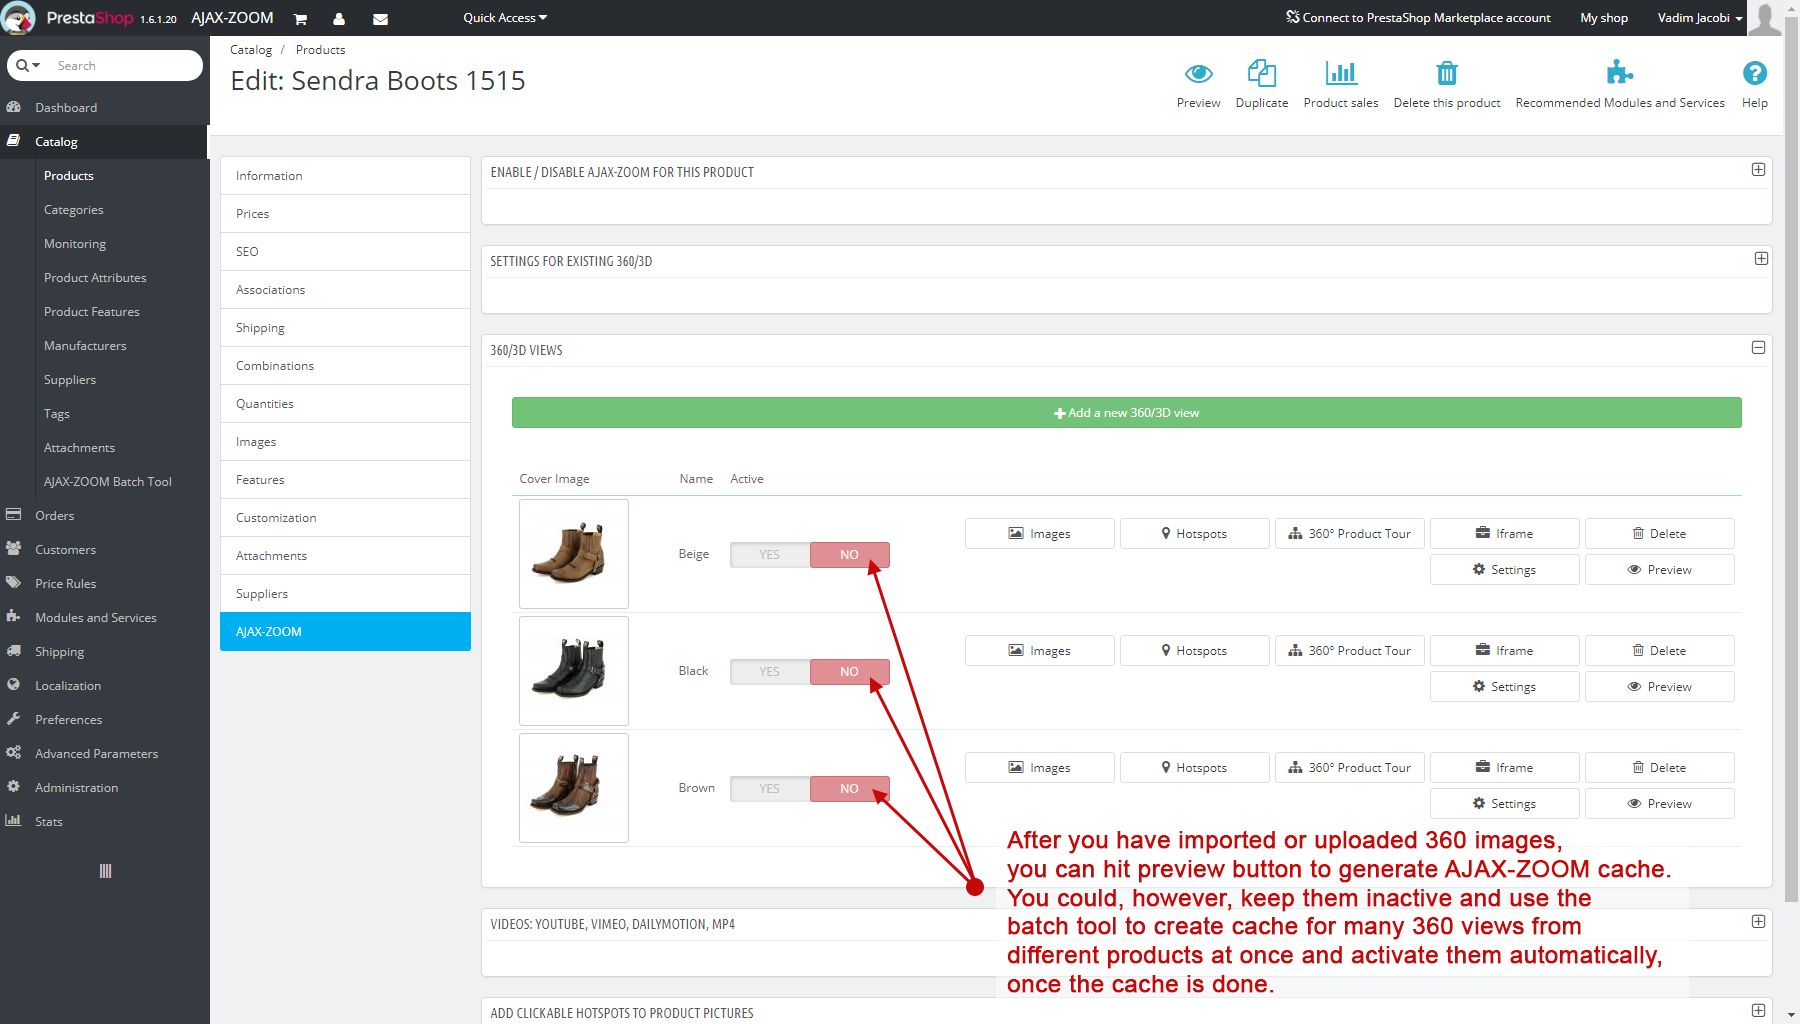Open the Quick Access dropdown

pyautogui.click(x=505, y=18)
